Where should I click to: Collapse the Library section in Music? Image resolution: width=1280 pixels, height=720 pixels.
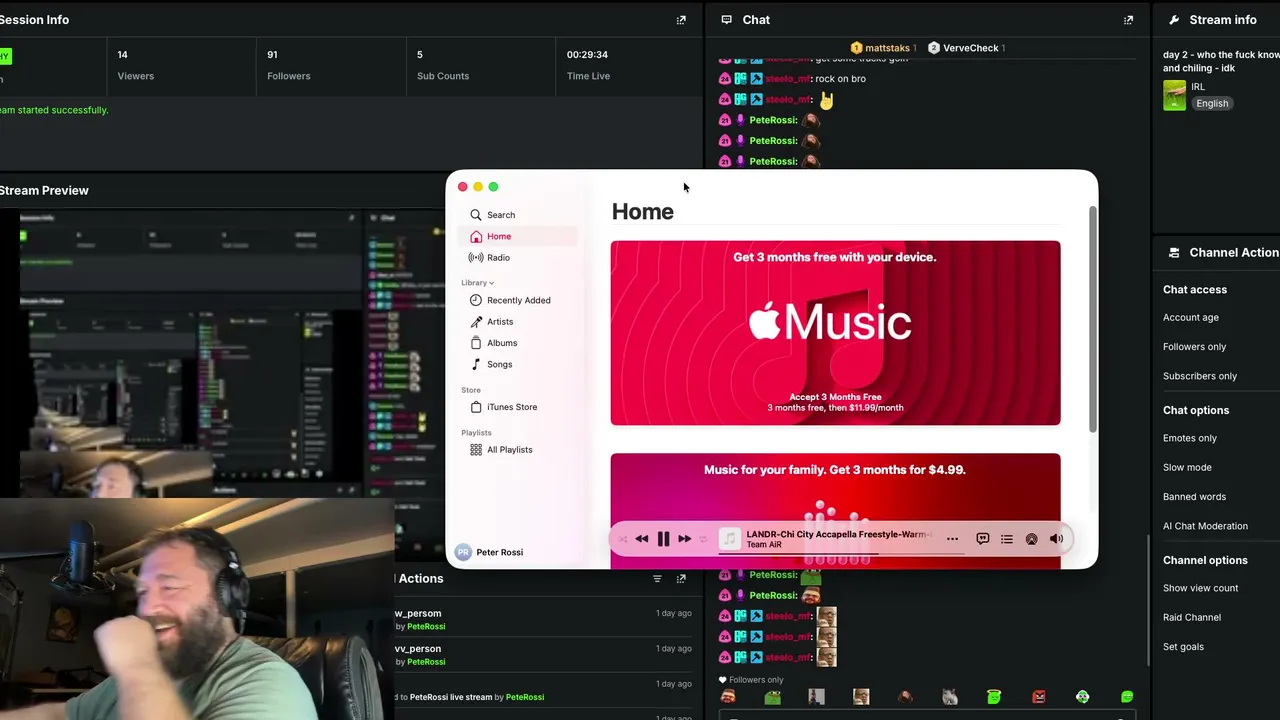point(478,283)
